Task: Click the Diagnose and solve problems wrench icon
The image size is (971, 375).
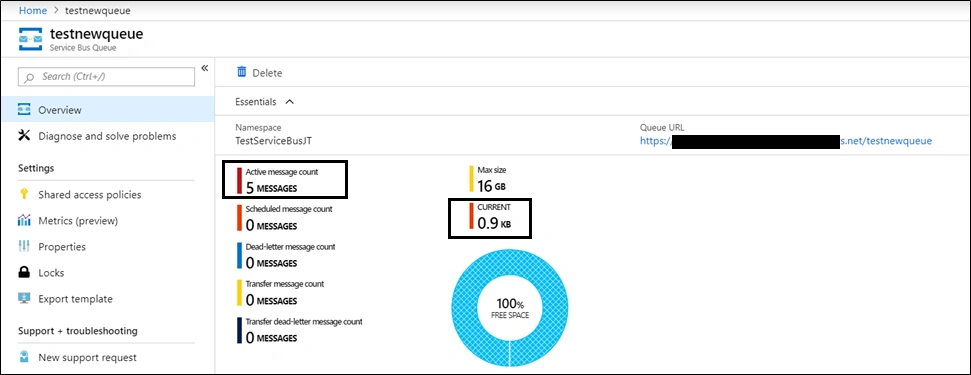Action: coord(24,136)
